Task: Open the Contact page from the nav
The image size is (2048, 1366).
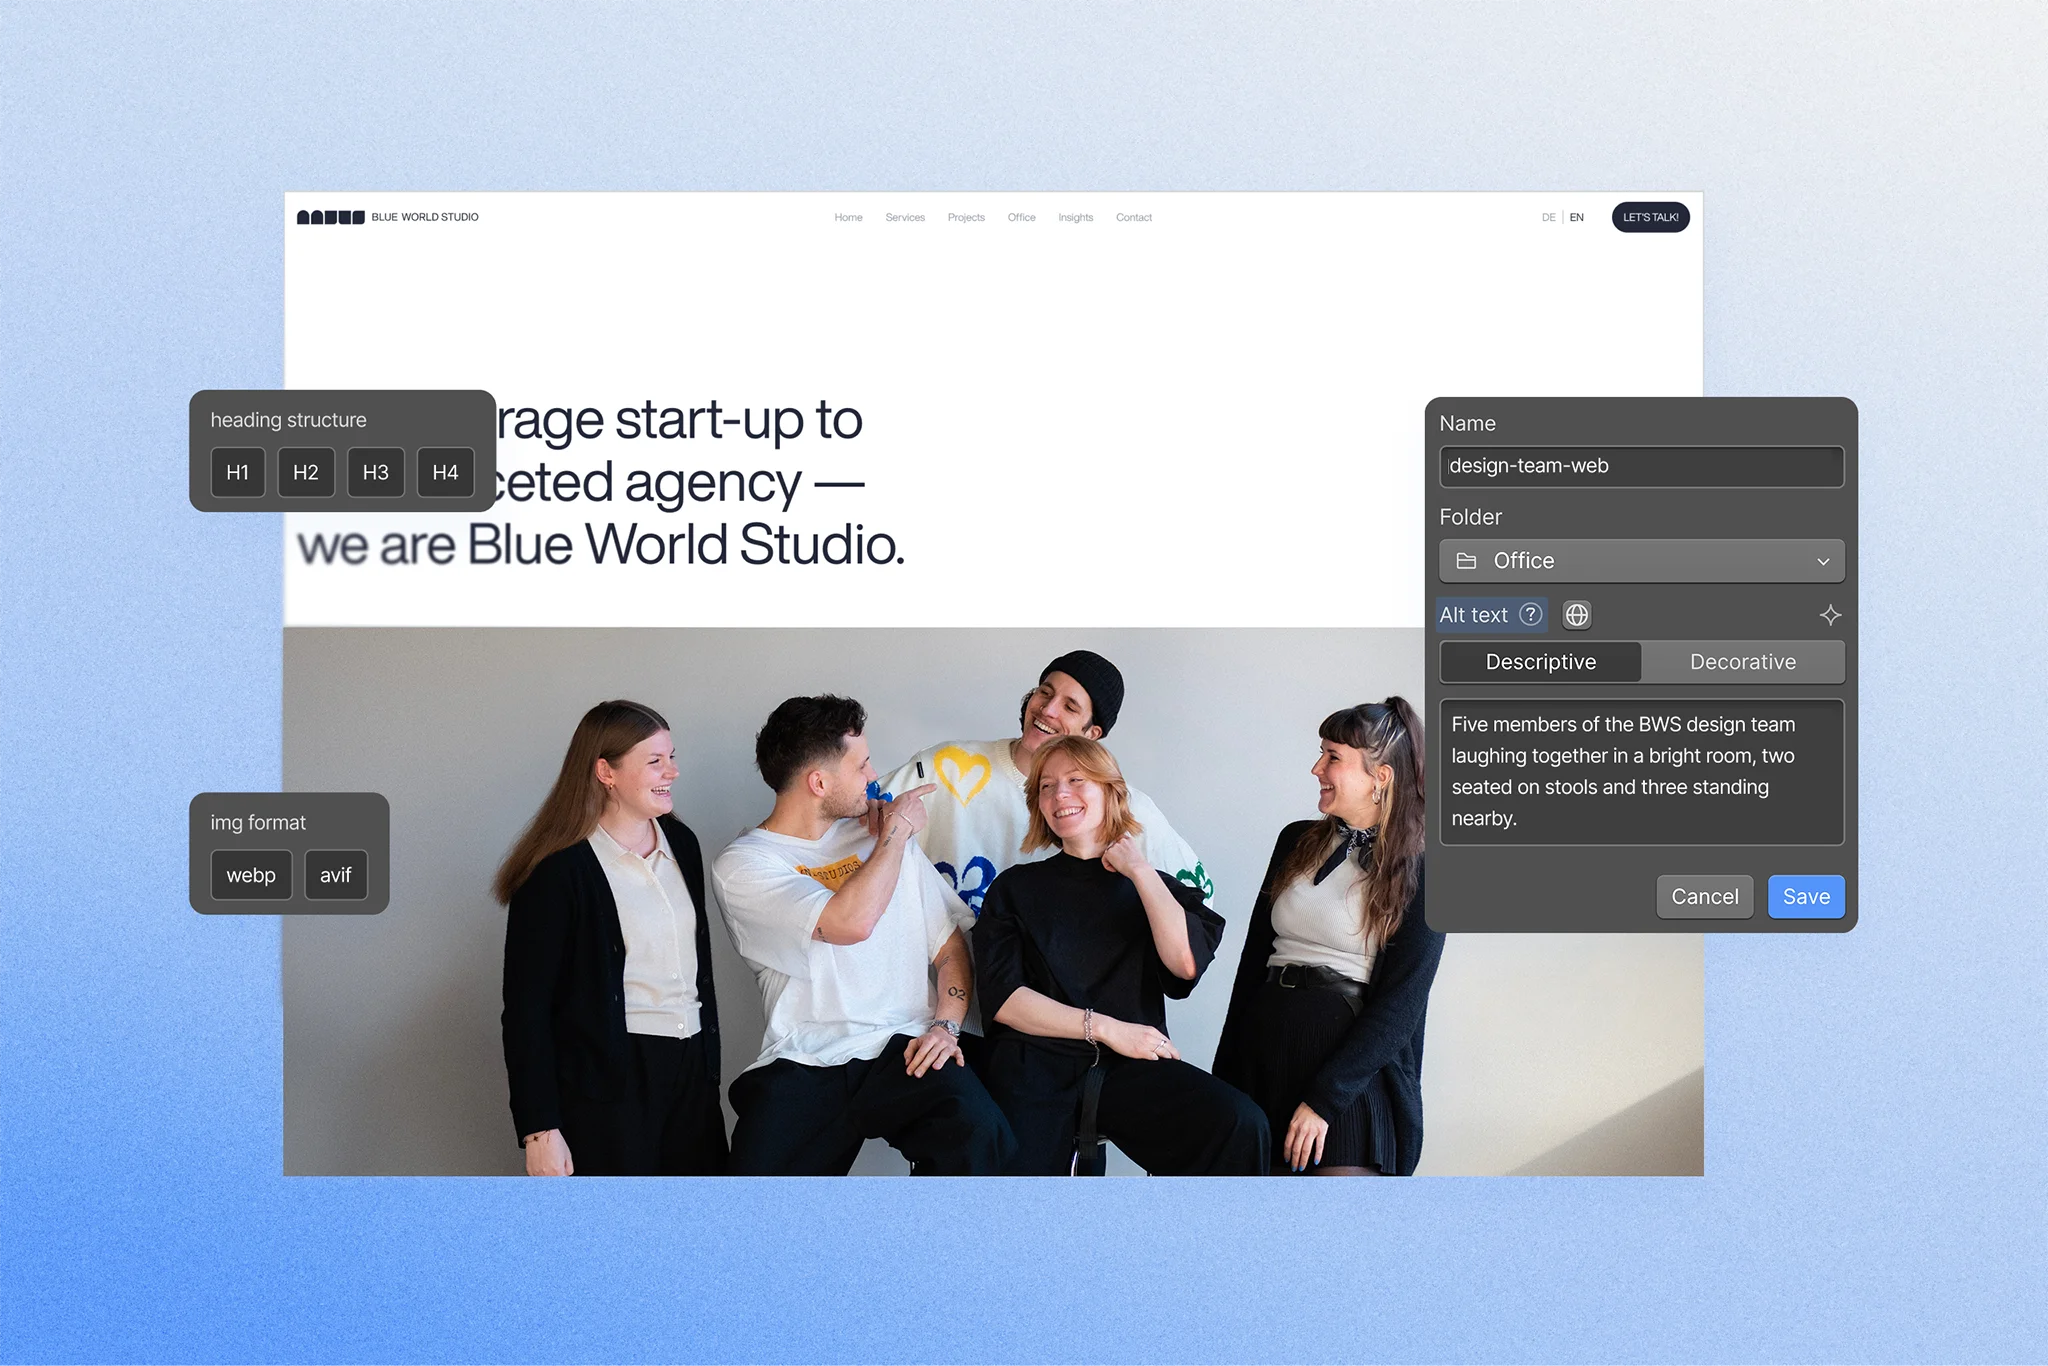Action: click(1134, 217)
